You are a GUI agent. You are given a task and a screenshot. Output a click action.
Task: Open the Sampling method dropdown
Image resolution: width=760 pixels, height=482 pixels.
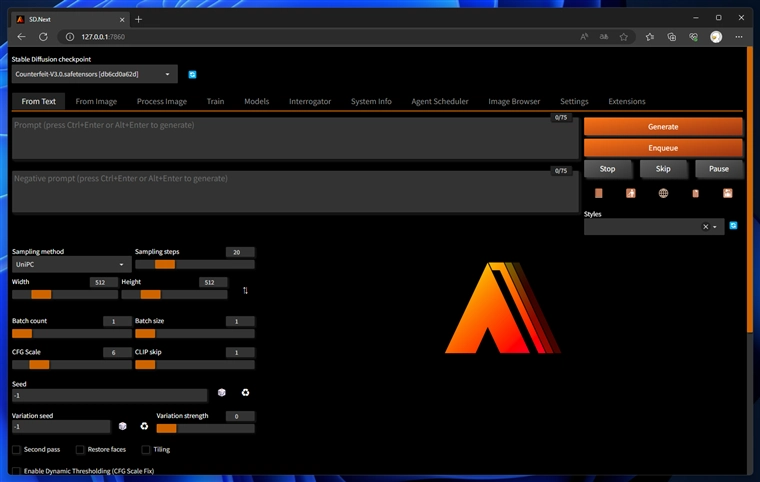tap(71, 264)
